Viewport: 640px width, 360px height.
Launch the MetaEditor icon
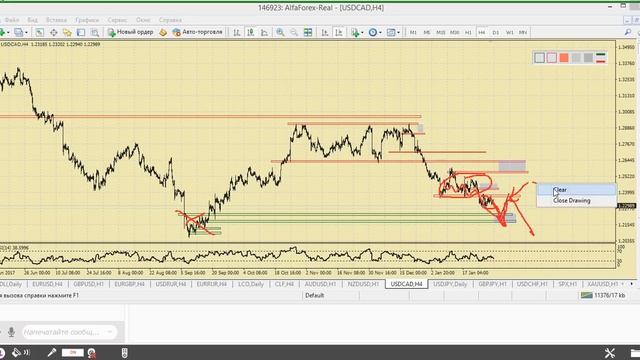tap(163, 32)
